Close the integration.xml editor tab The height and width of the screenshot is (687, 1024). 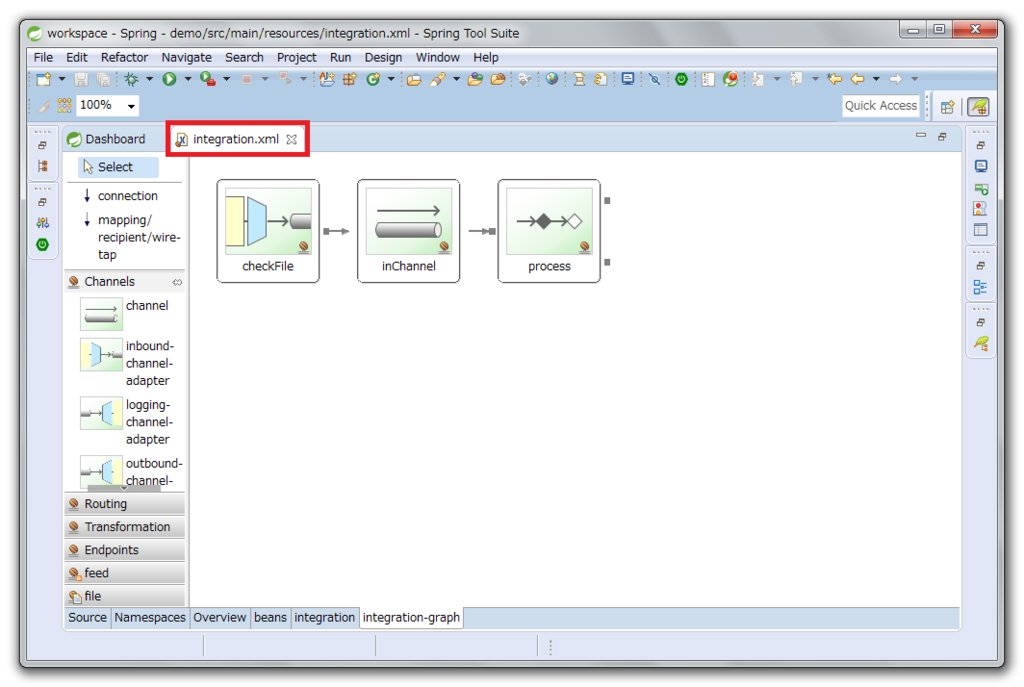pyautogui.click(x=292, y=139)
